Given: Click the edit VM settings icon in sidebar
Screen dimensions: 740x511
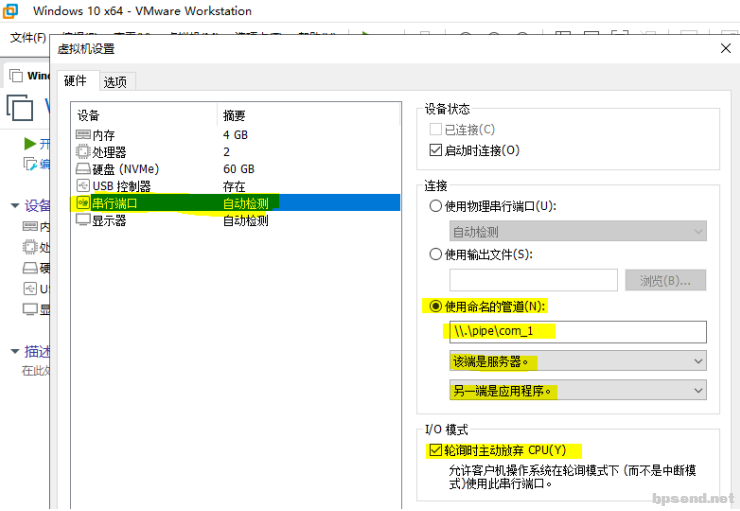Looking at the screenshot, I should [x=30, y=164].
